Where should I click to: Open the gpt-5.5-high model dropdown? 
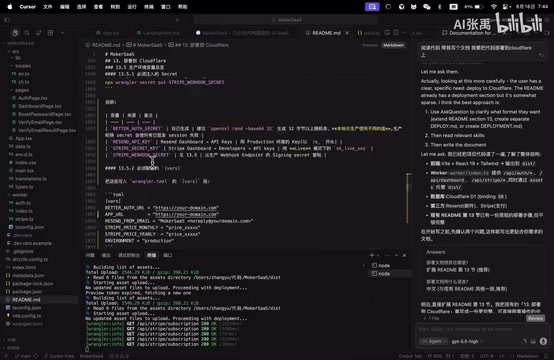pyautogui.click(x=467, y=341)
